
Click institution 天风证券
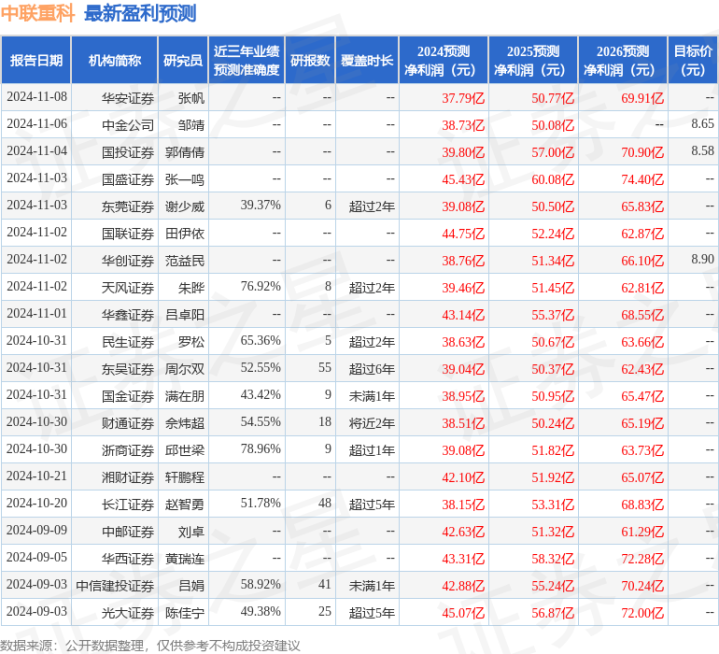coord(127,288)
